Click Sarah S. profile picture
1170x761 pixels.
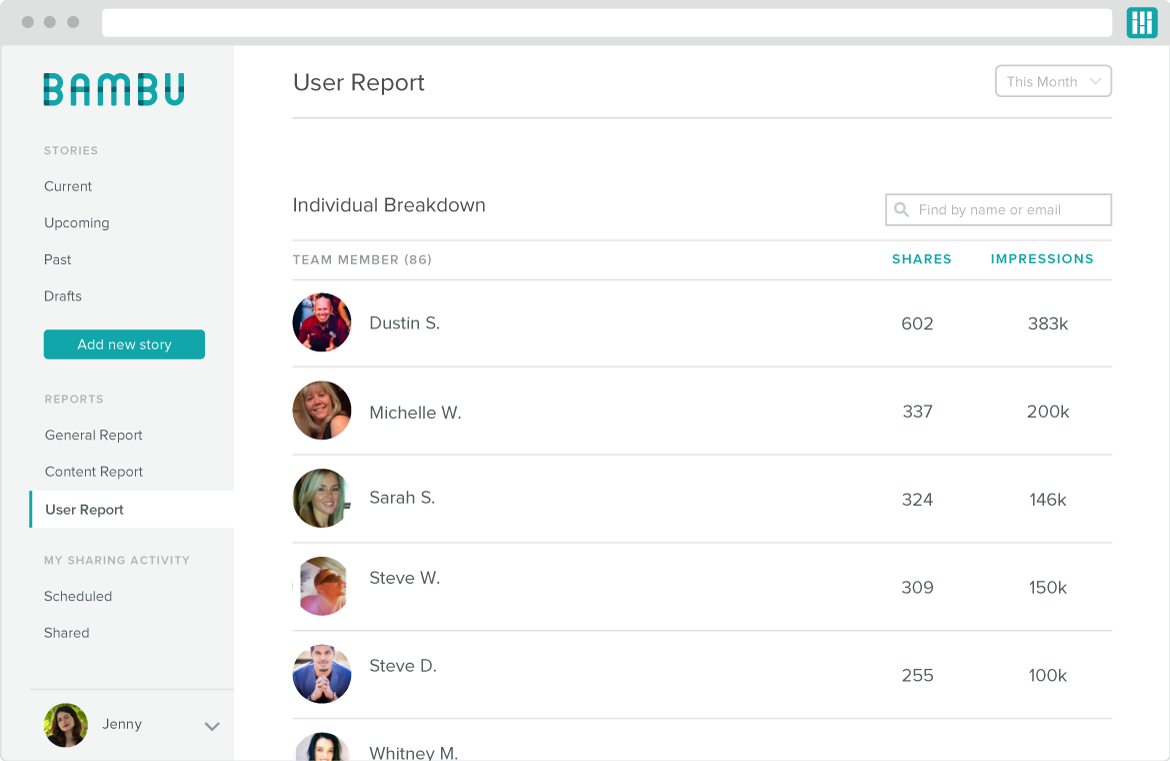click(x=322, y=498)
